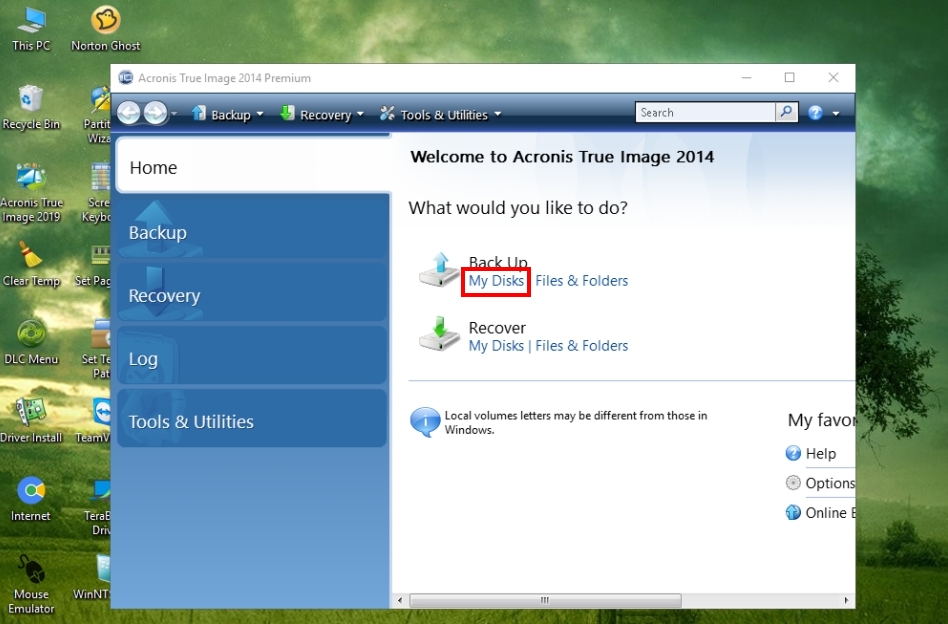Go forward with the right arrow button

[155, 112]
